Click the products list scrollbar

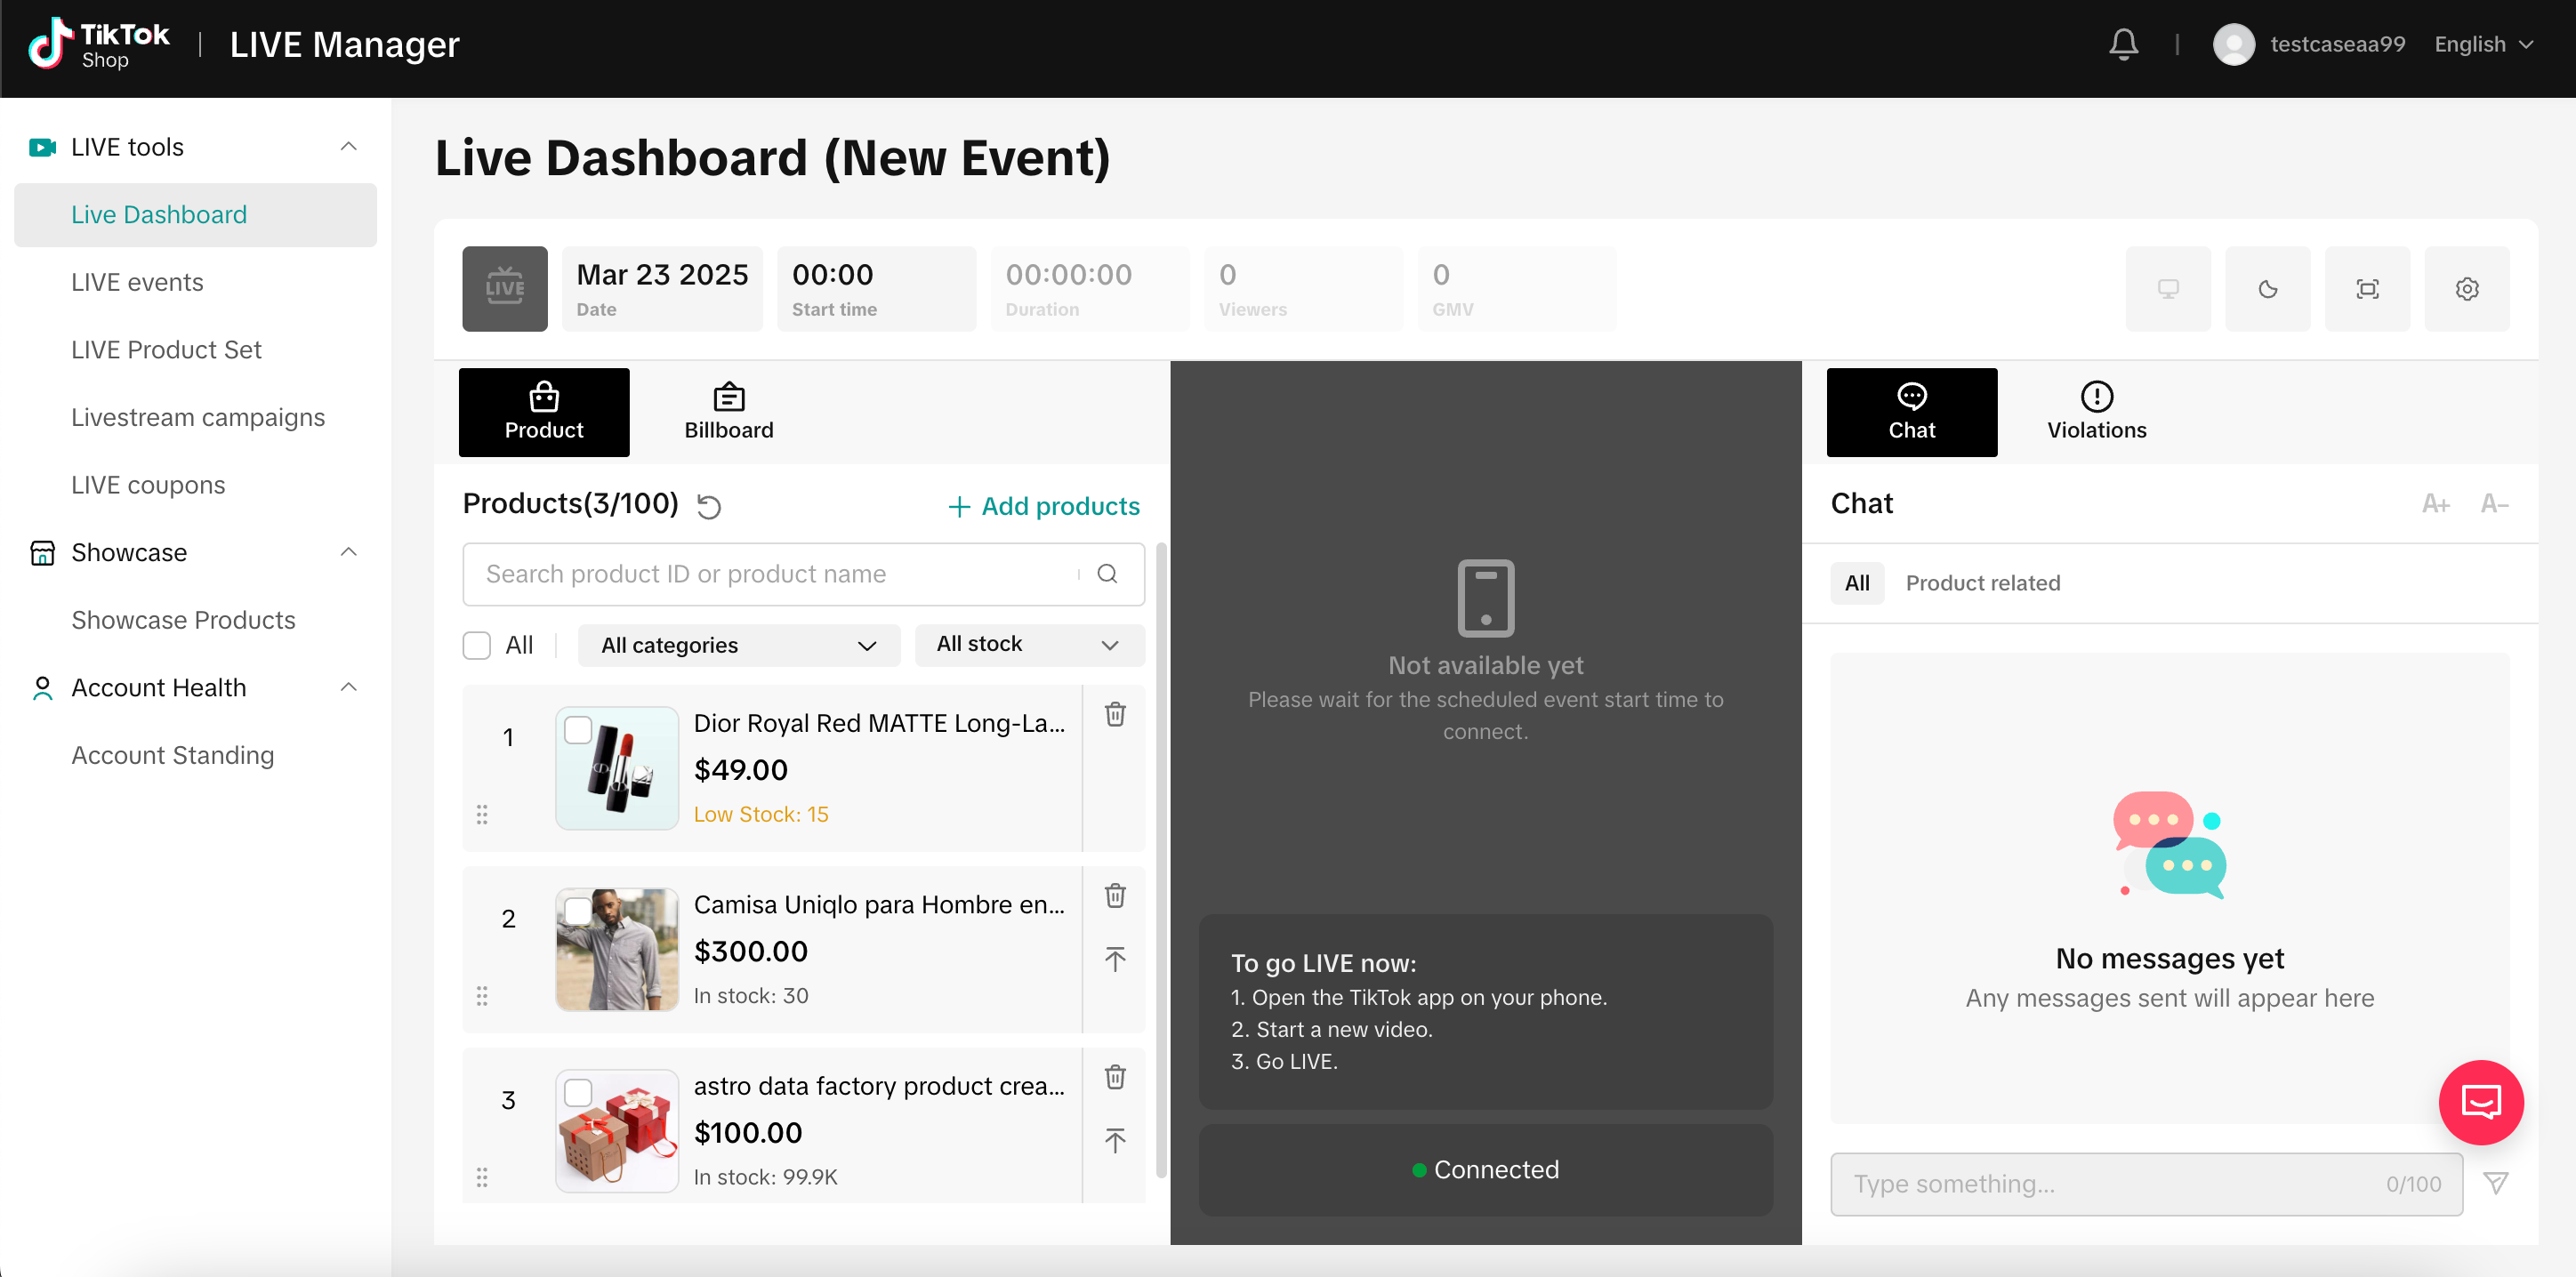1161,860
